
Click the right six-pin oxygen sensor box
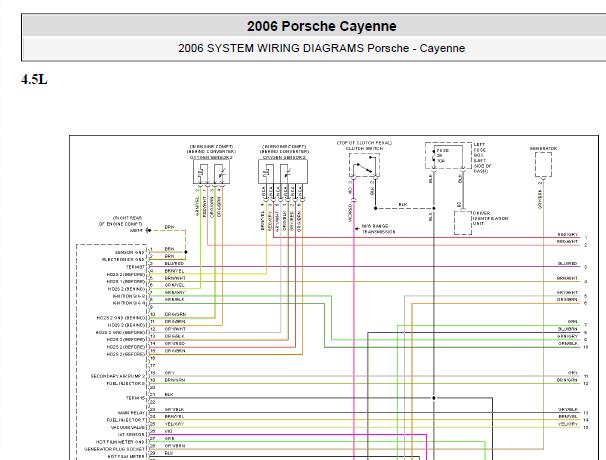[283, 172]
